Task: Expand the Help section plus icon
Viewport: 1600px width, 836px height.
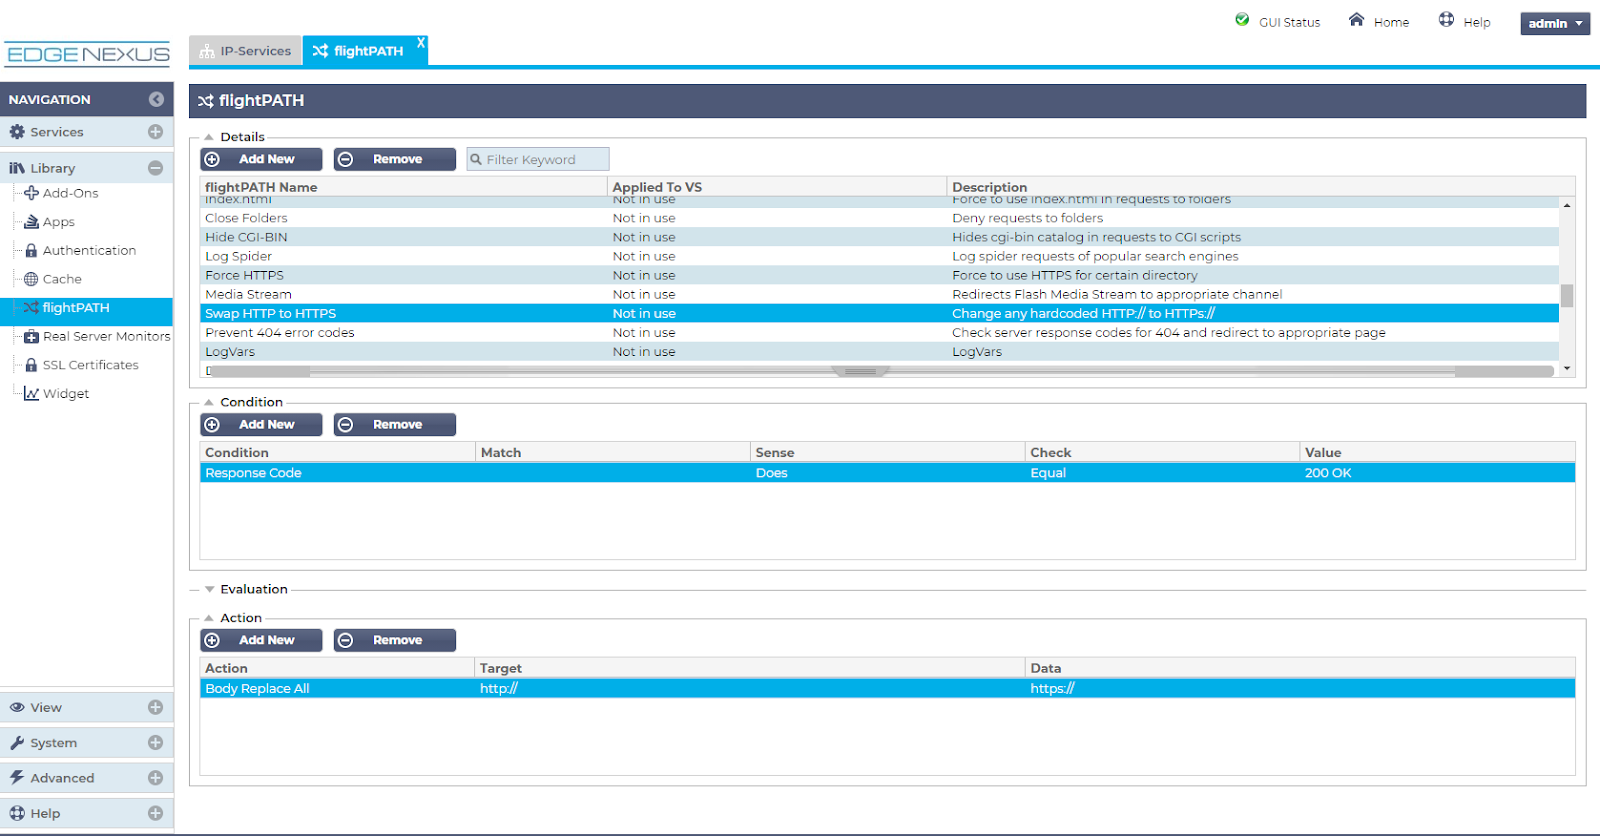Action: (x=155, y=813)
